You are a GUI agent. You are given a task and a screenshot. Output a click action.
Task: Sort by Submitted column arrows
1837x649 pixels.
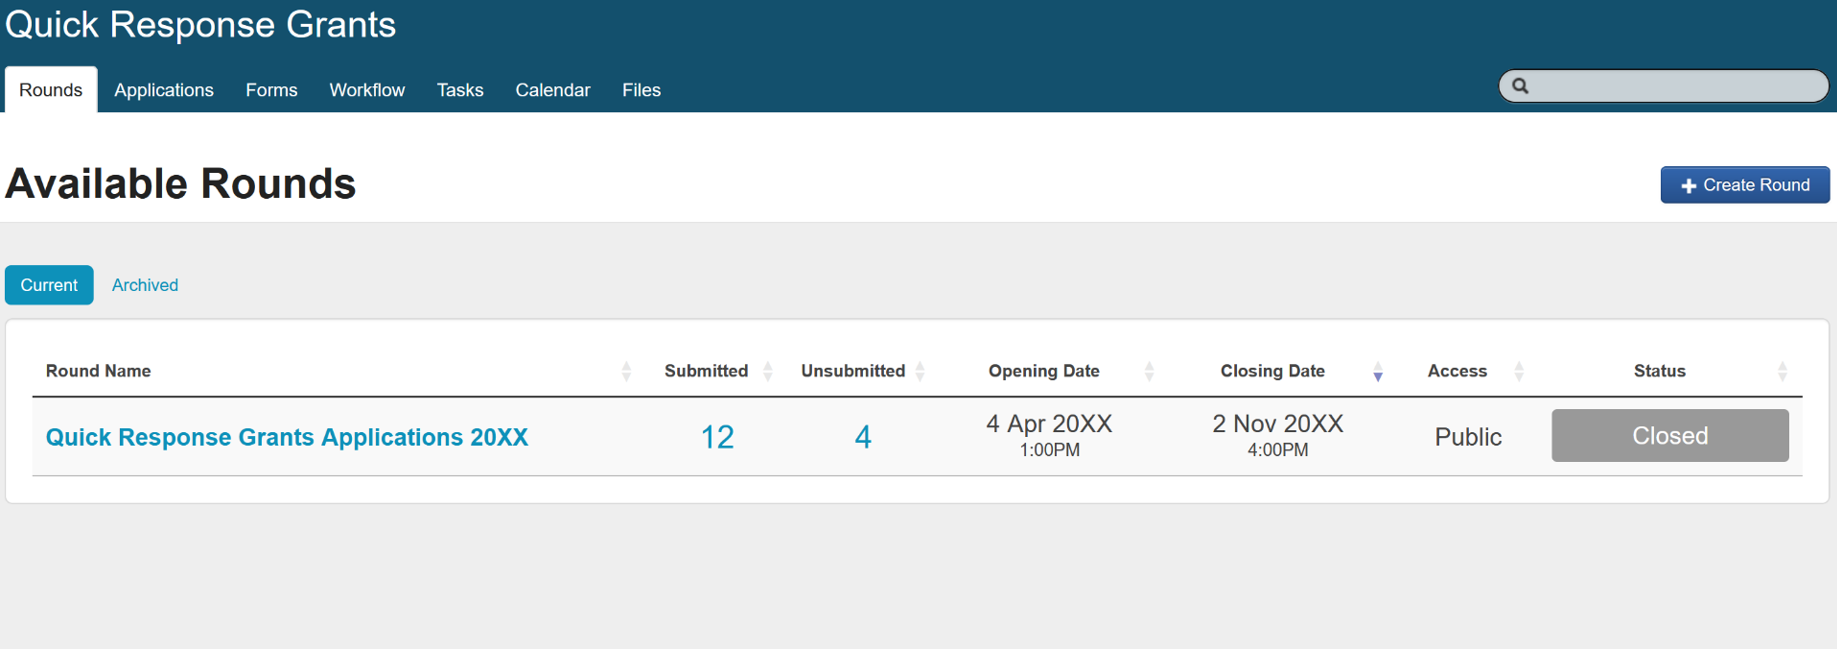[768, 372]
